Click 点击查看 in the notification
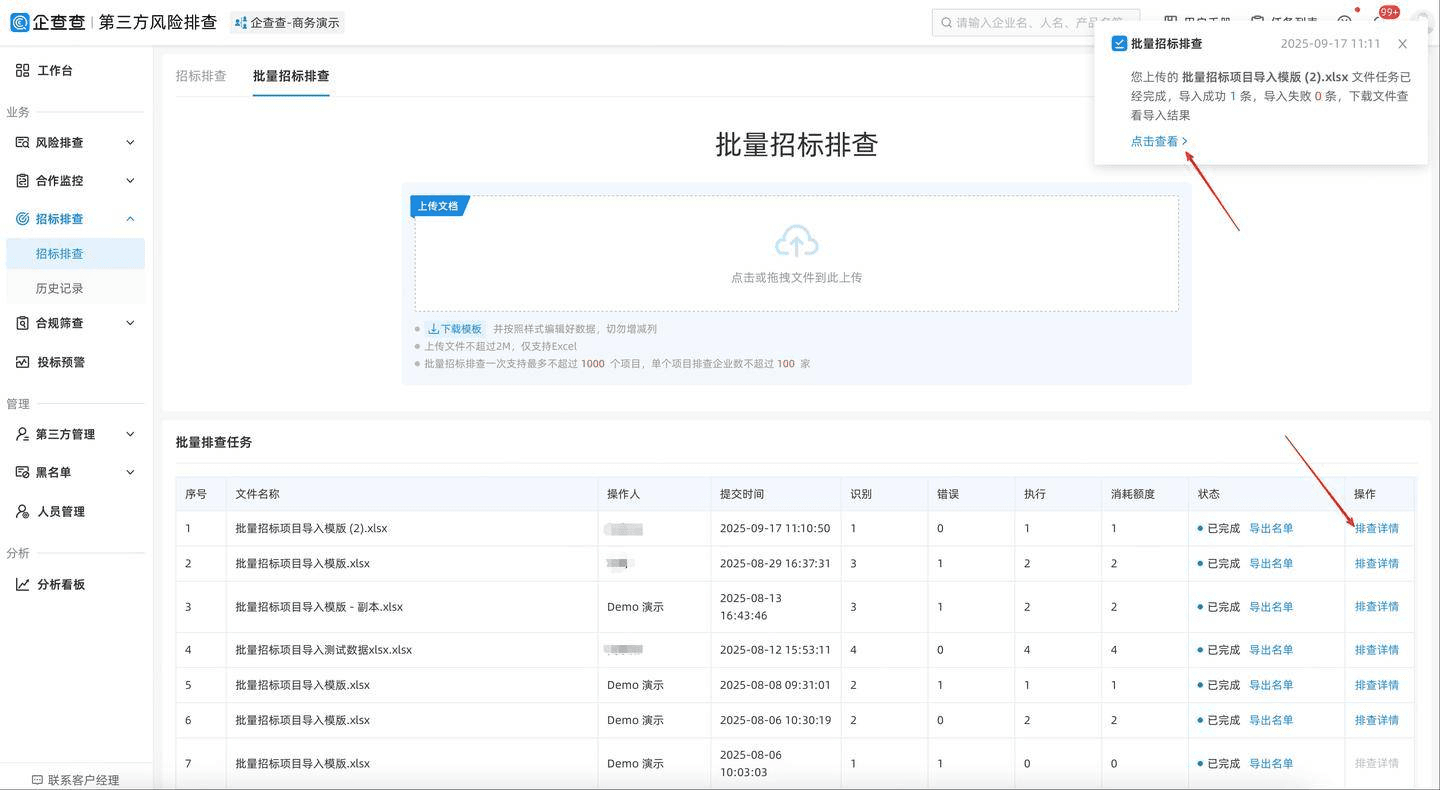This screenshot has width=1440, height=790. pyautogui.click(x=1159, y=141)
